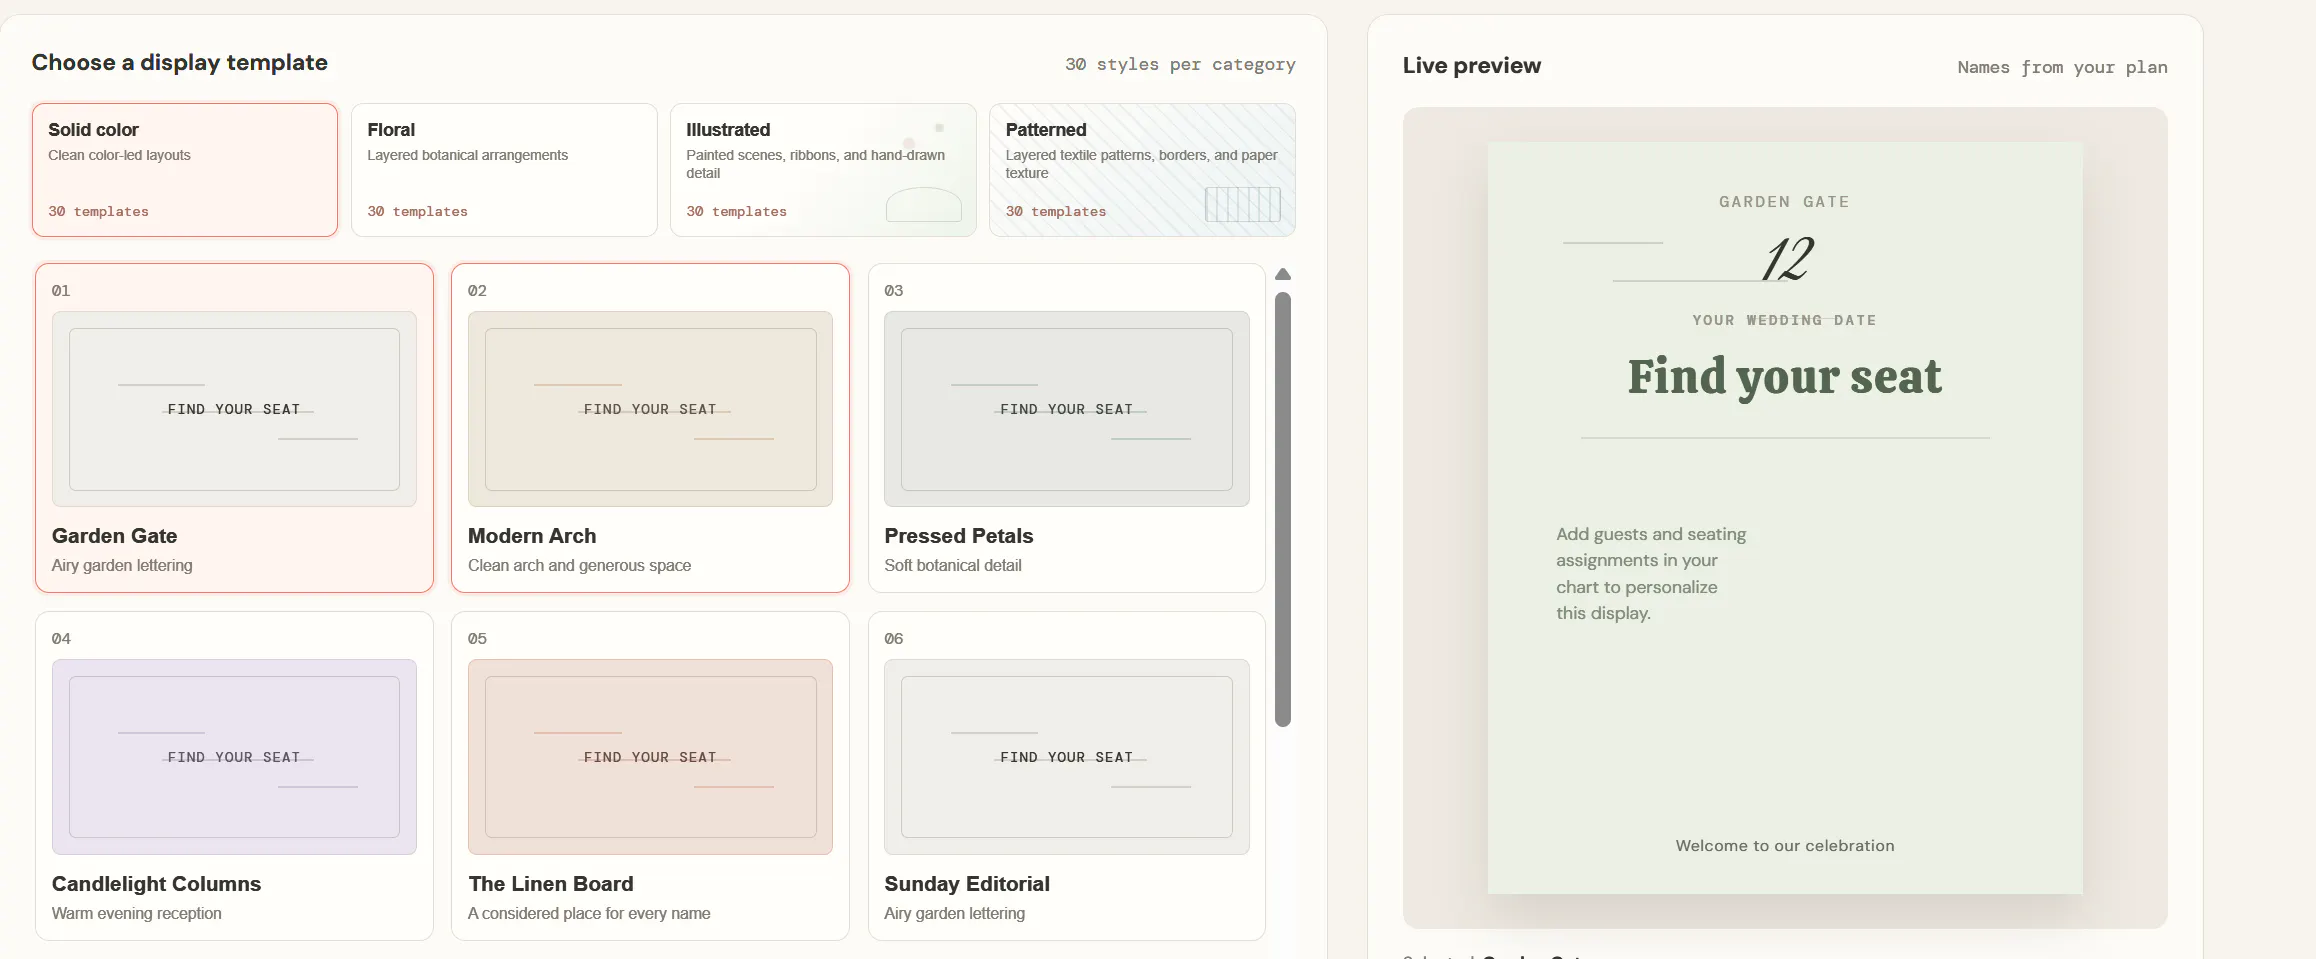Pick the Modern Arch template
The width and height of the screenshot is (2316, 959).
[650, 428]
